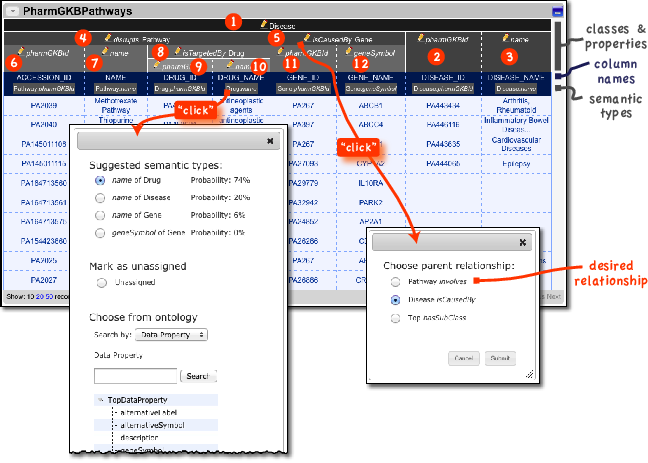Screen dimensions: 648x463
Task: Select the Unassigned radio button
Action: pos(102,283)
